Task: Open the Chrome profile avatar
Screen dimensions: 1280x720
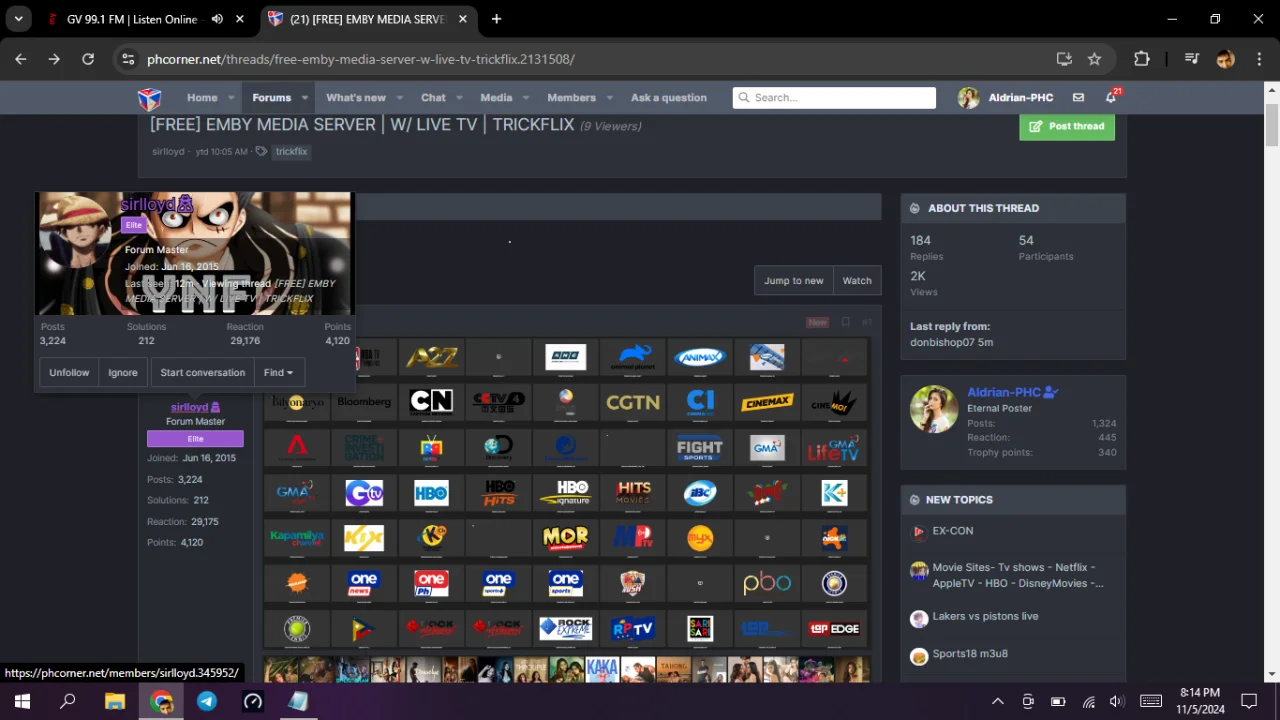Action: pos(1225,59)
